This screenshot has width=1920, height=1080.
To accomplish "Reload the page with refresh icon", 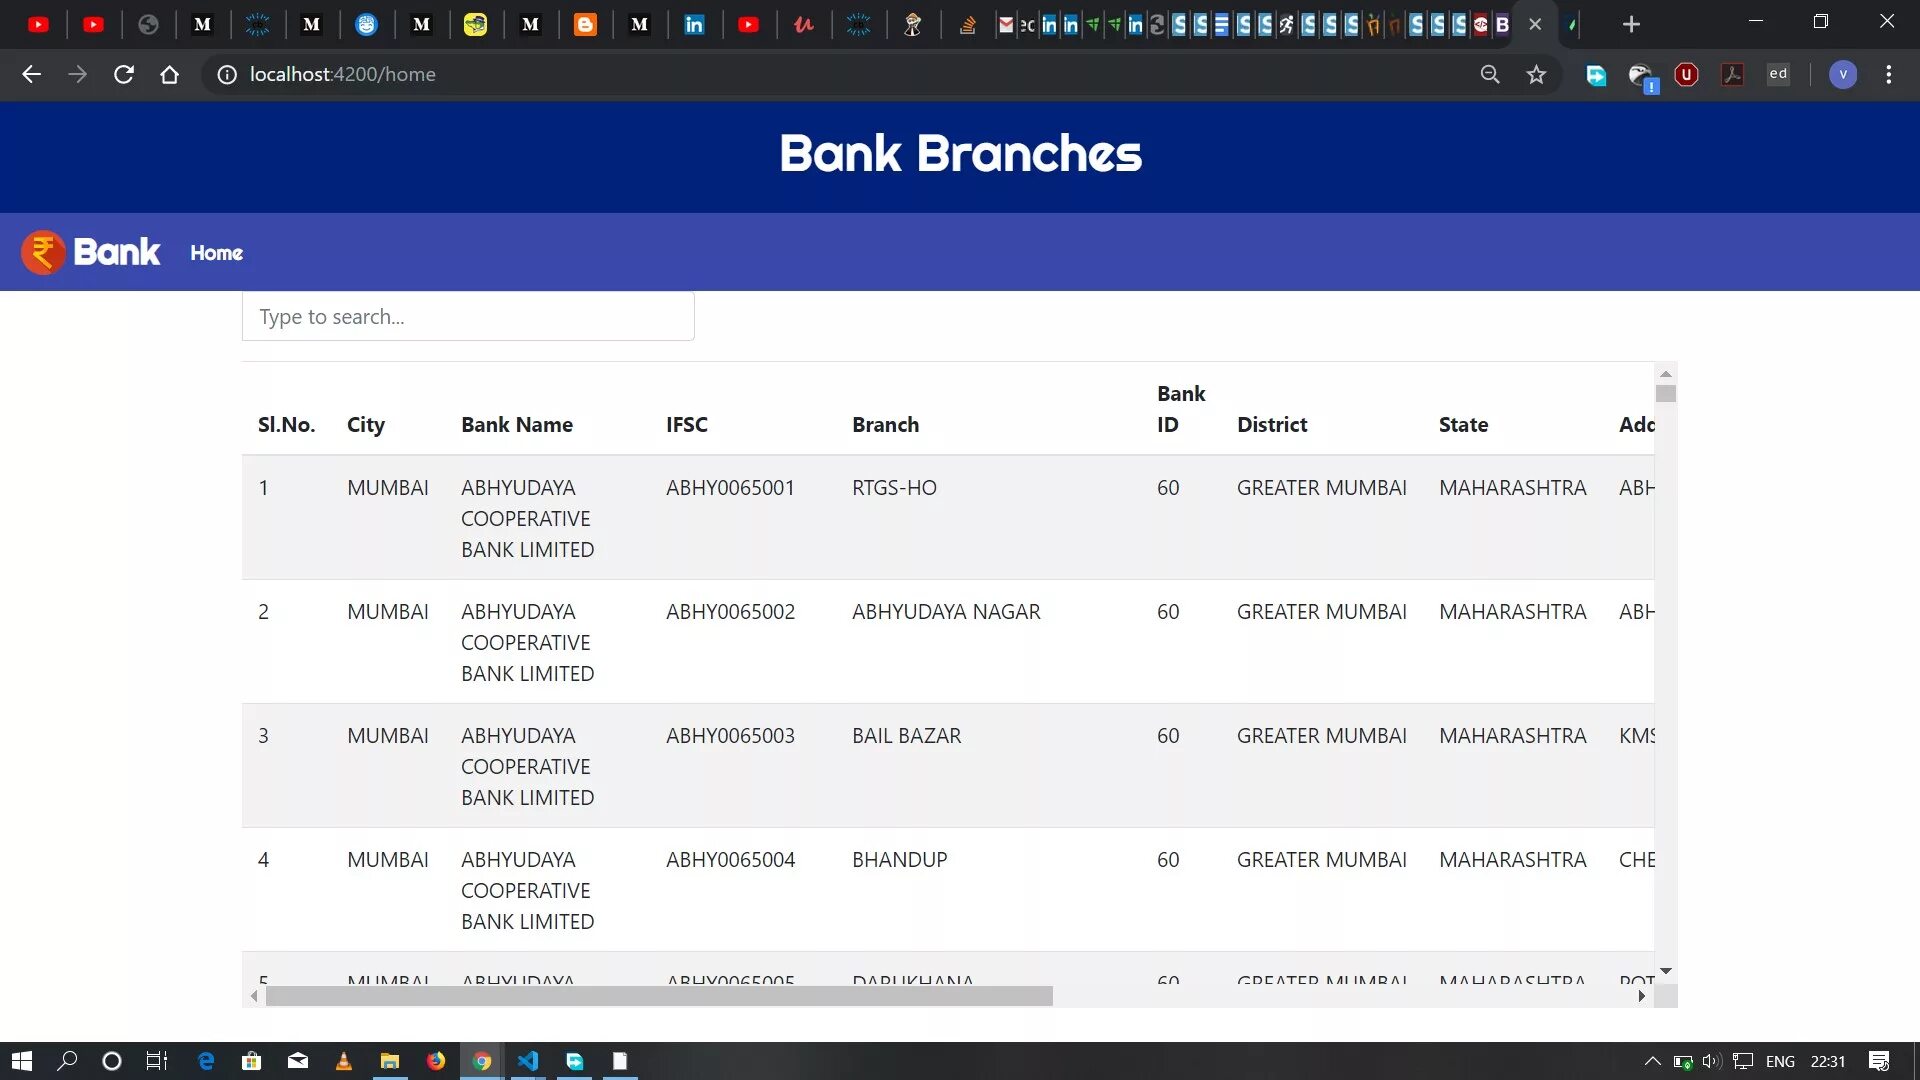I will click(x=124, y=74).
